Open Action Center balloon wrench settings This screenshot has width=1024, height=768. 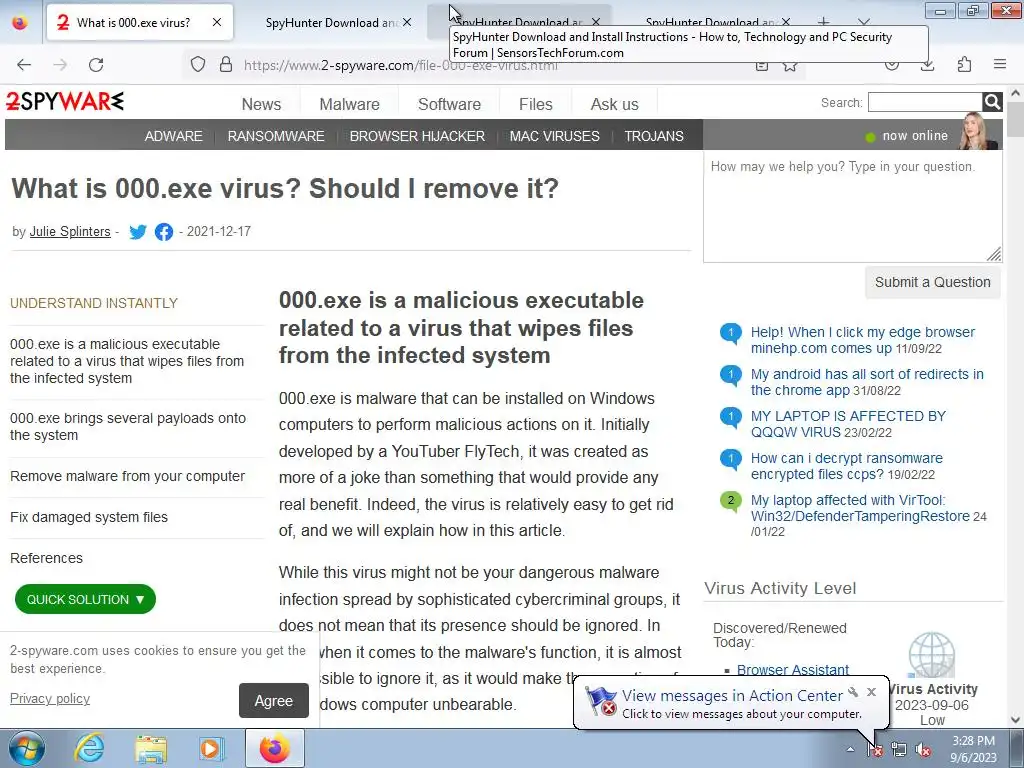point(853,692)
